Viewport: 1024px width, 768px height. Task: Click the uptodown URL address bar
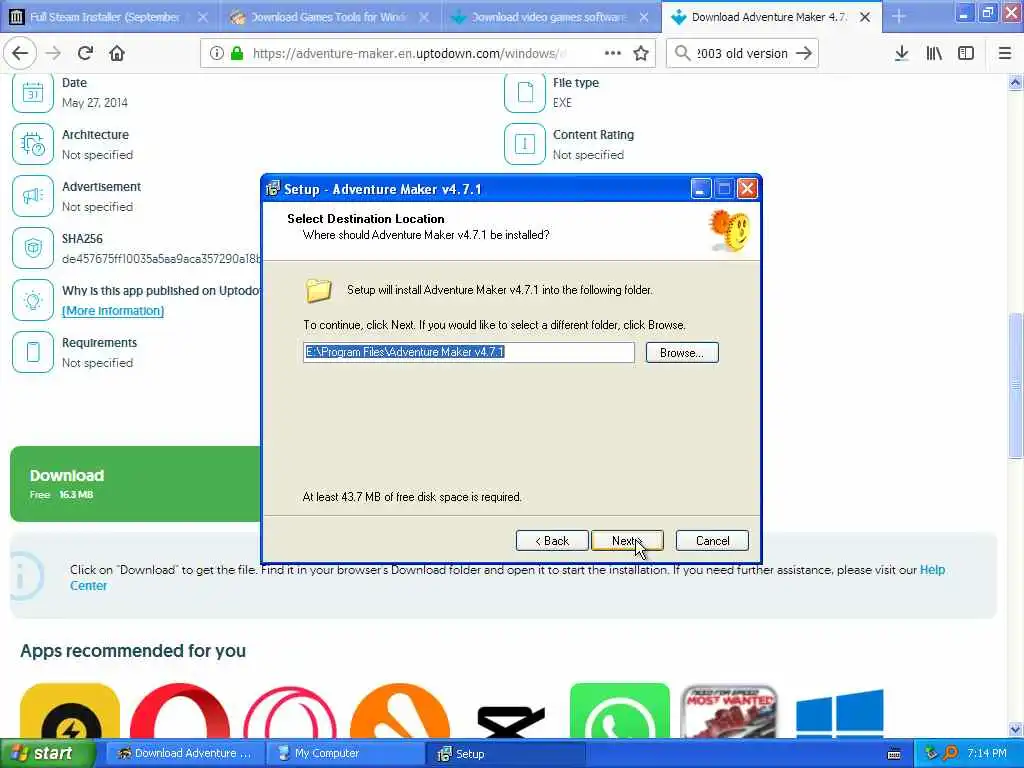409,53
